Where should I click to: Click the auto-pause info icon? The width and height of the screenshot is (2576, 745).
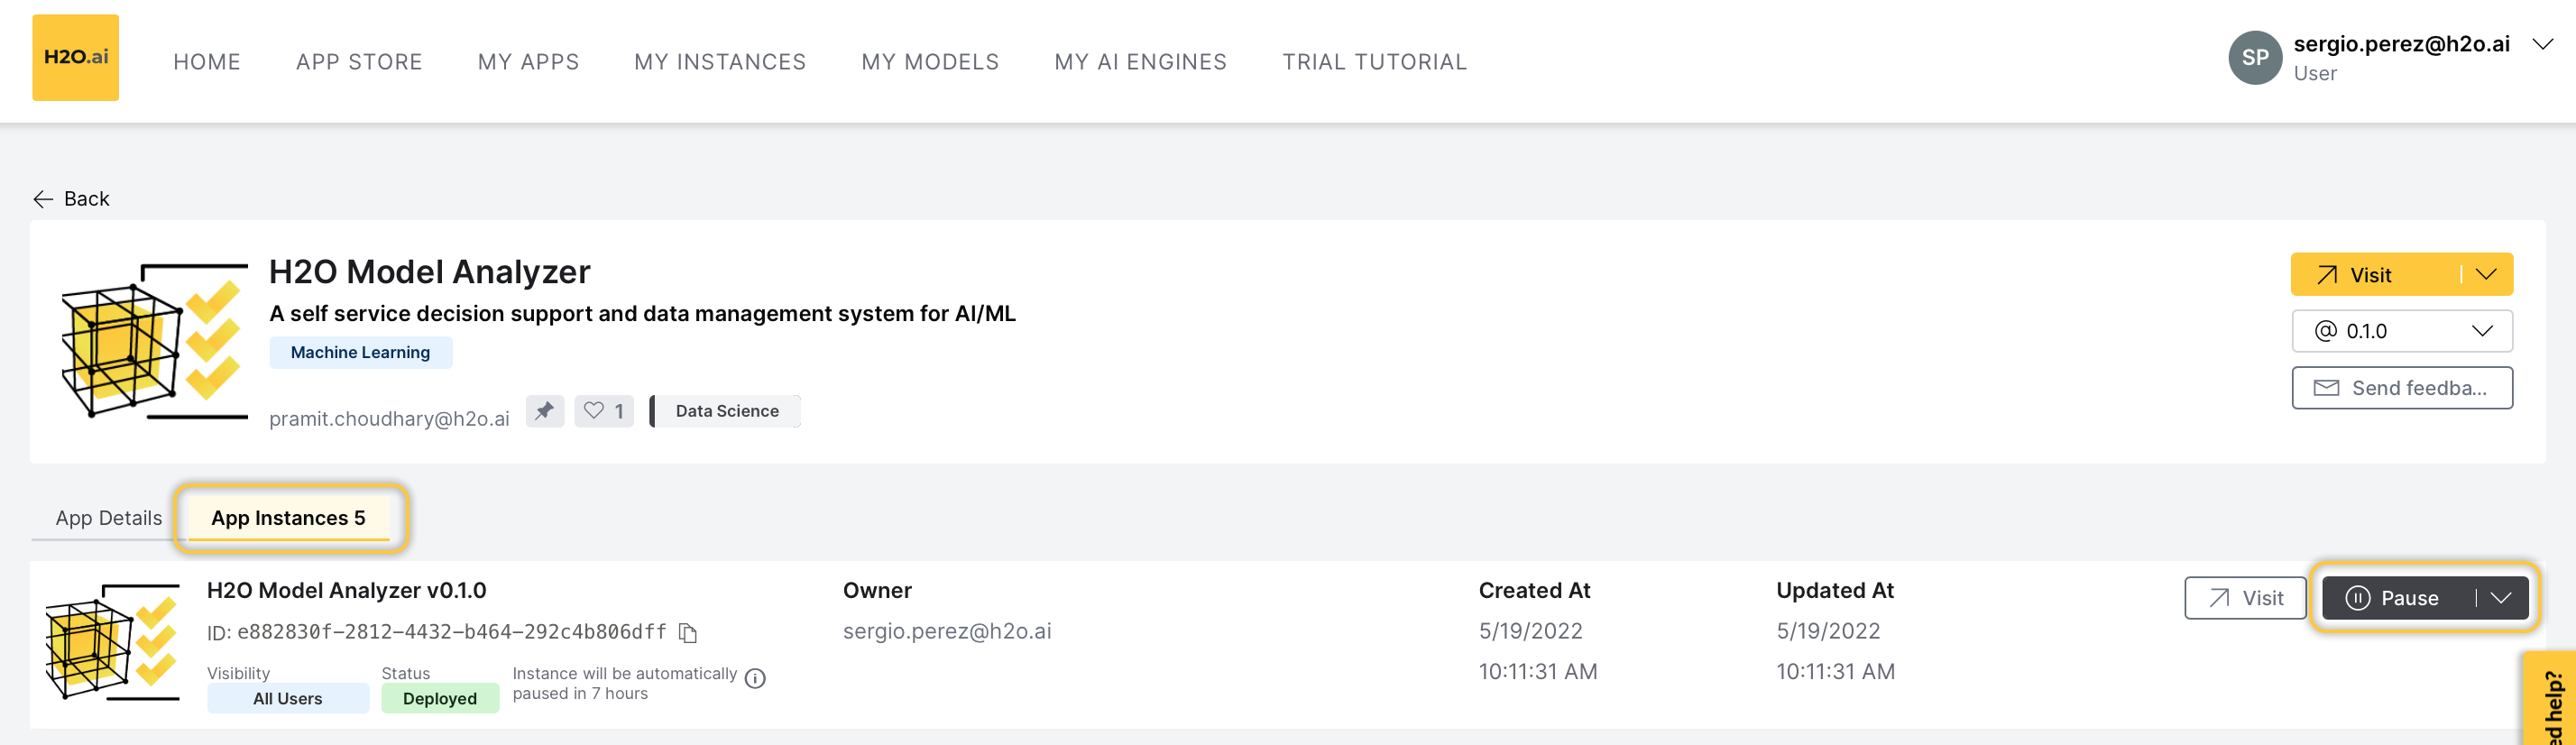point(756,679)
